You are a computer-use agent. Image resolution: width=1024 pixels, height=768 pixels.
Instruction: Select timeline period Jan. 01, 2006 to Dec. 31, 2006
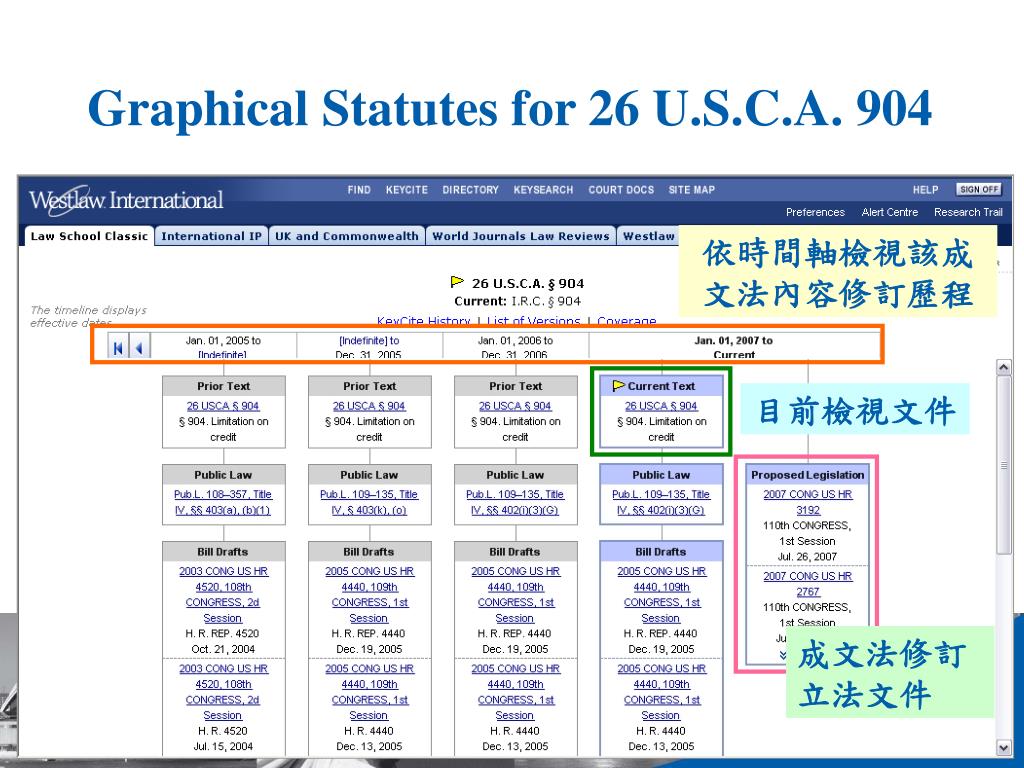click(x=515, y=347)
